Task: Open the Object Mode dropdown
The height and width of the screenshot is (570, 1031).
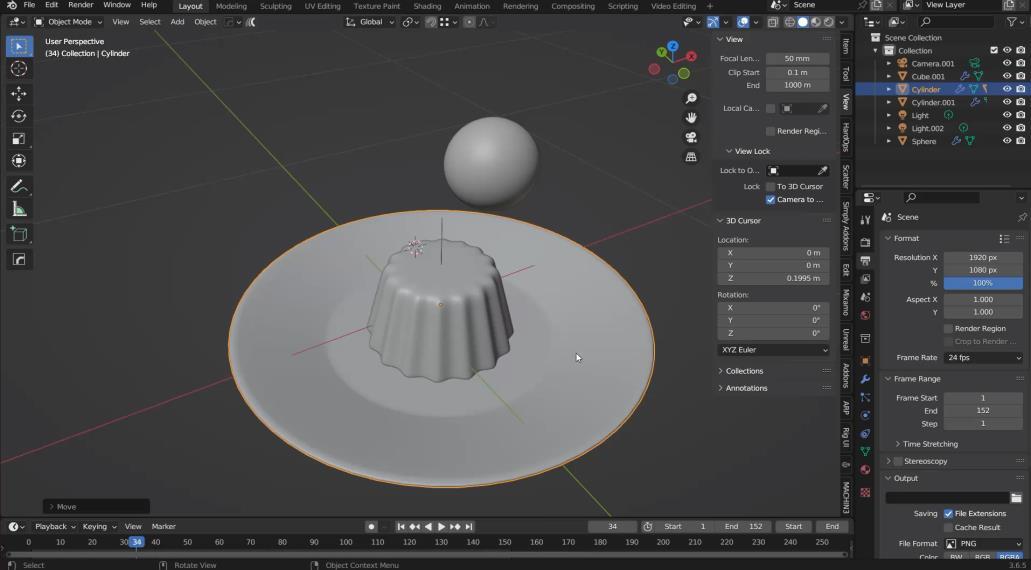Action: [x=68, y=21]
